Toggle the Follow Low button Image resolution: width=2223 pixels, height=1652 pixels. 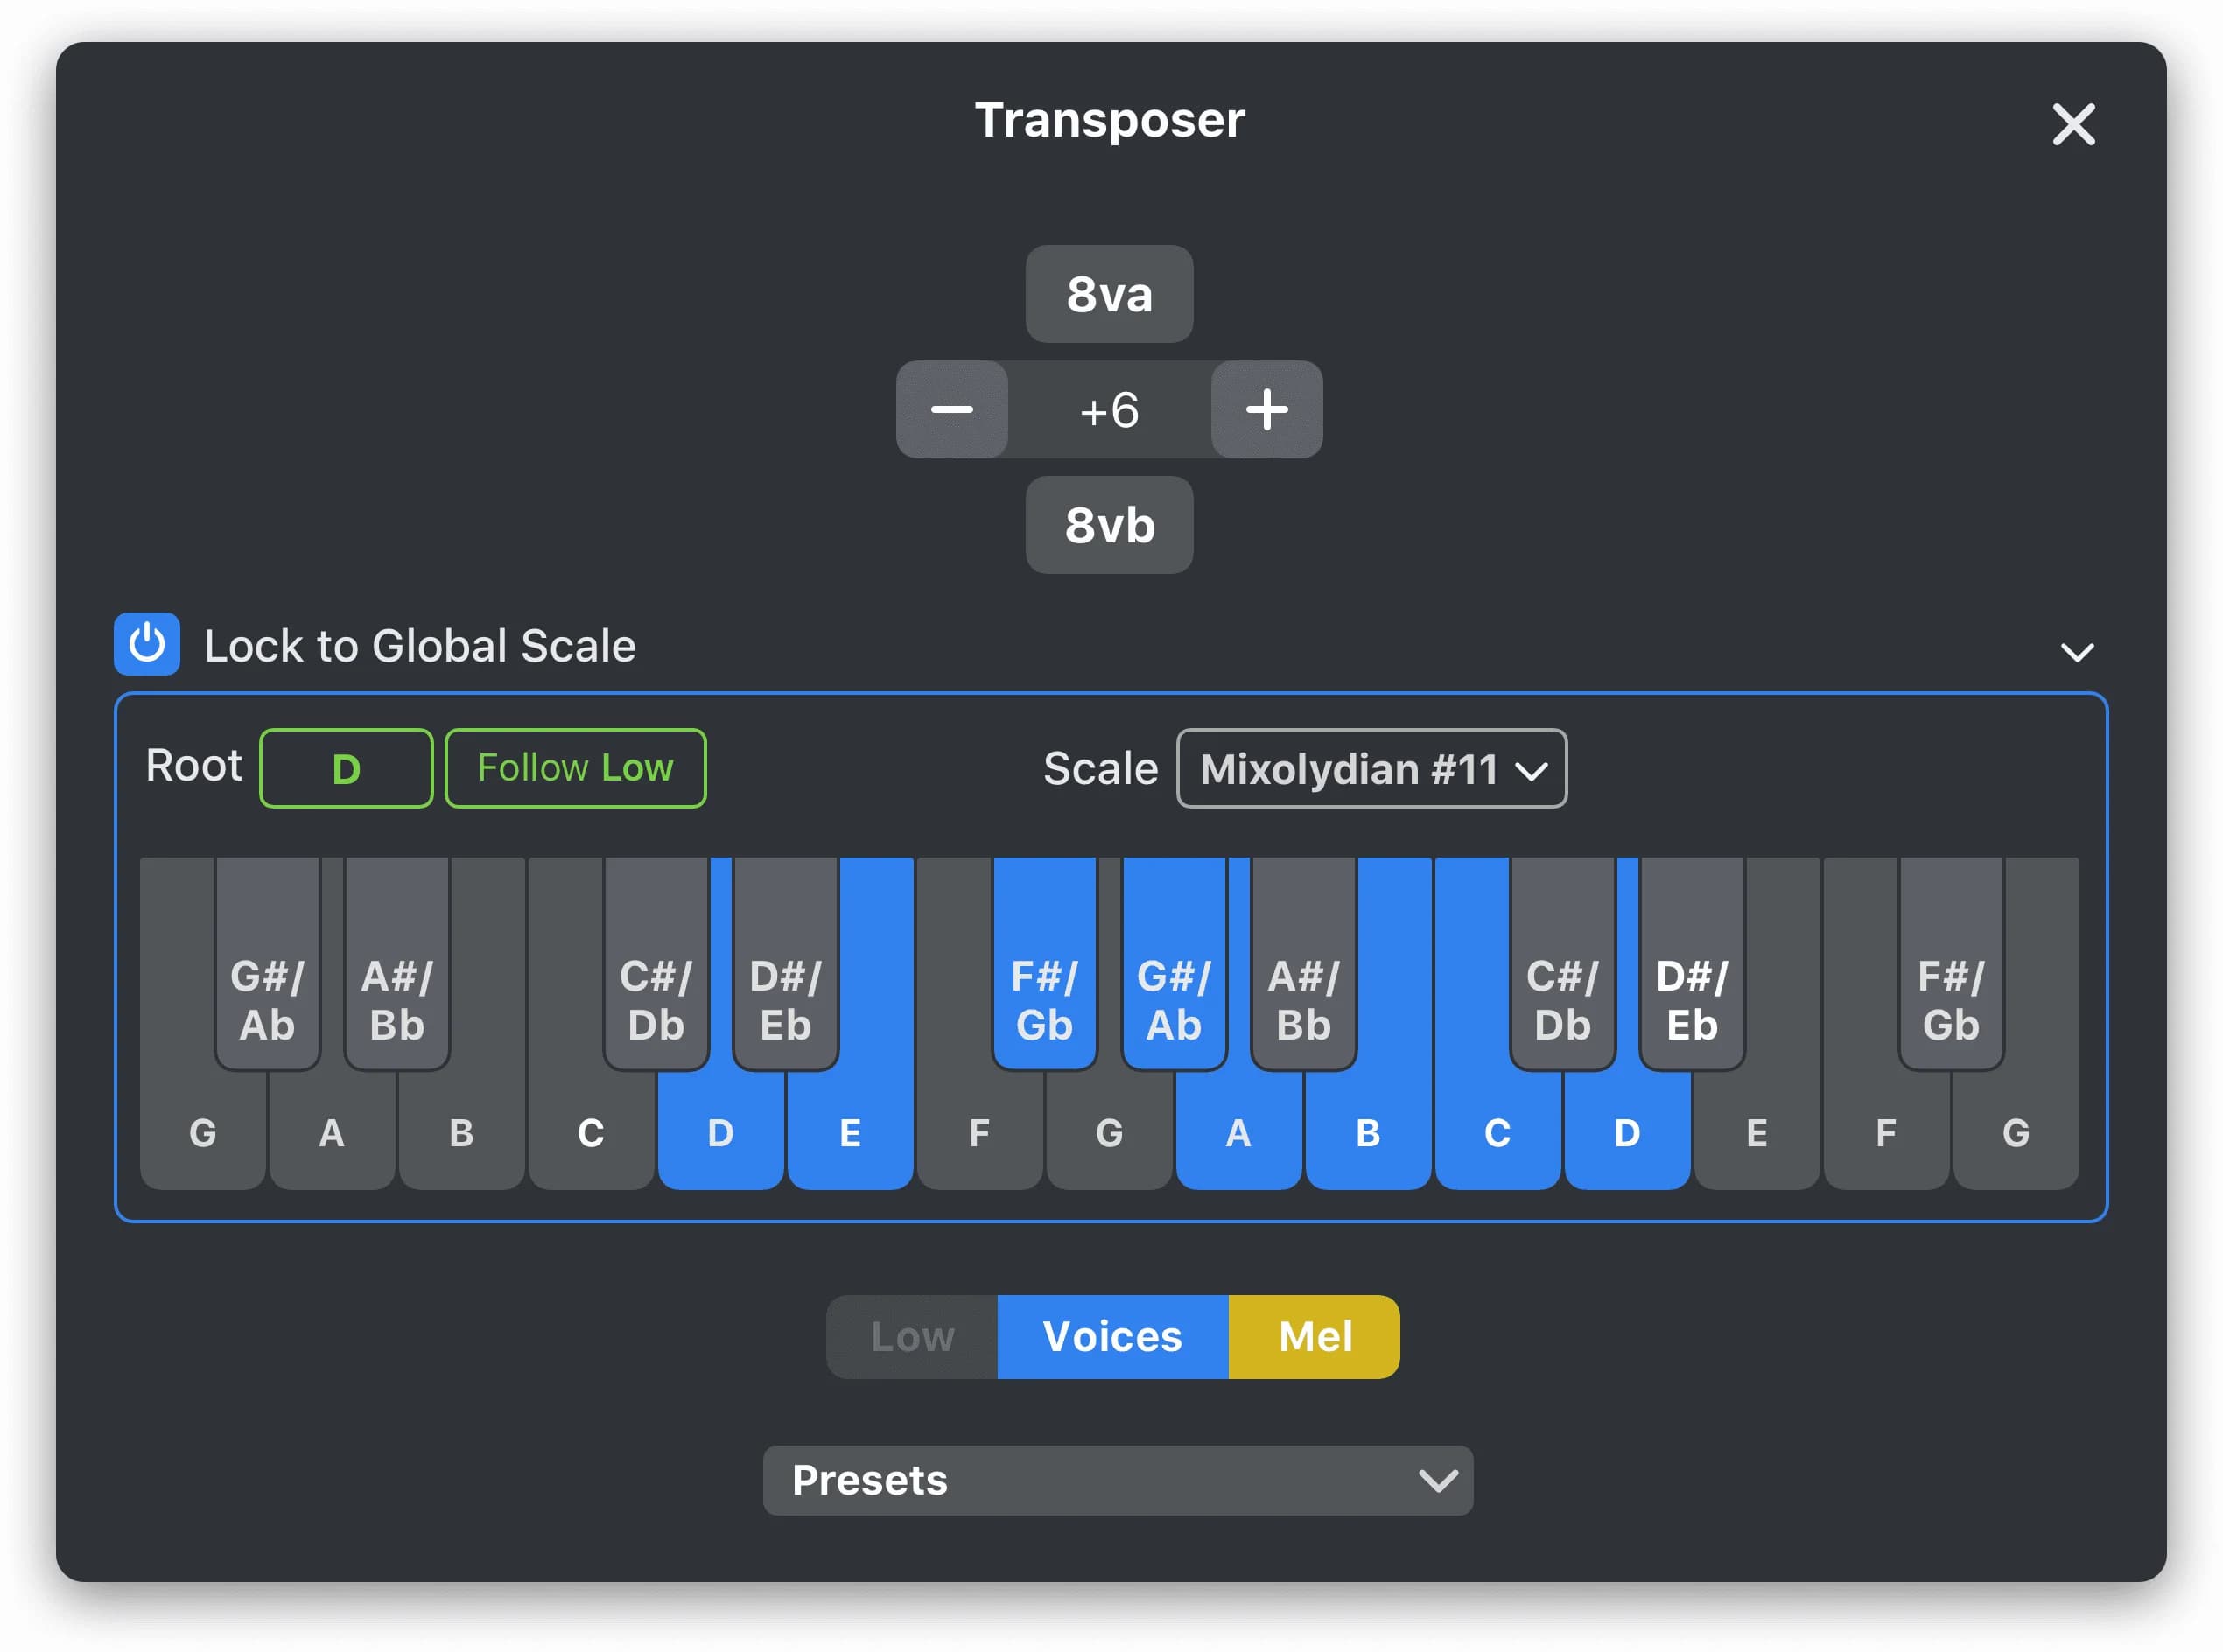pos(575,768)
